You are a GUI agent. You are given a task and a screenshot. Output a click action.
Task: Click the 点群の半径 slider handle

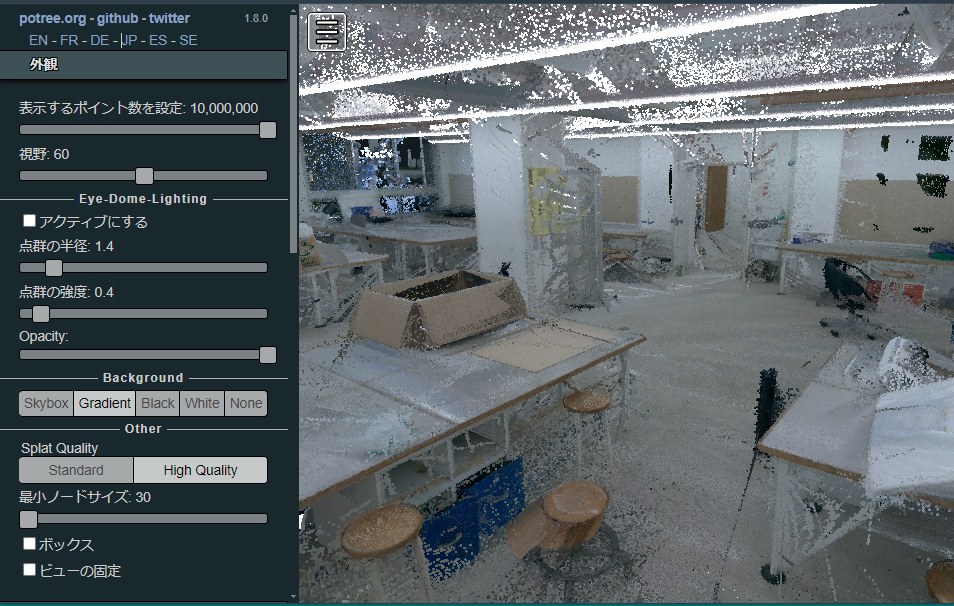click(x=54, y=268)
